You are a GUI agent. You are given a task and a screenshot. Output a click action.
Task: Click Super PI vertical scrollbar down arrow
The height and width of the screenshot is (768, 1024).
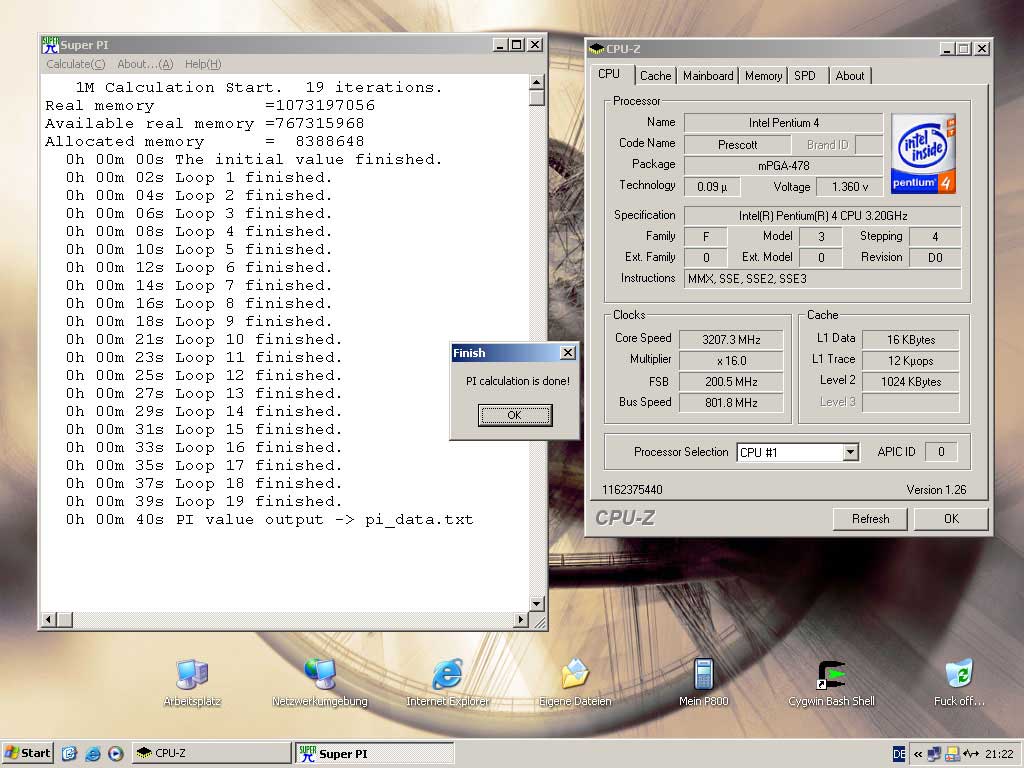537,603
